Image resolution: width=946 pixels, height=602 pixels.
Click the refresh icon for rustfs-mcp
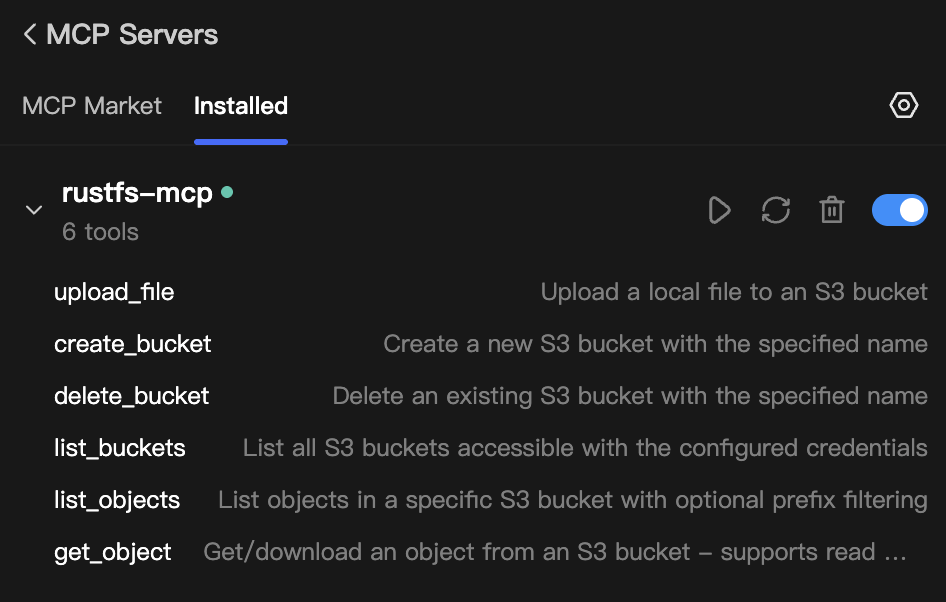[775, 210]
